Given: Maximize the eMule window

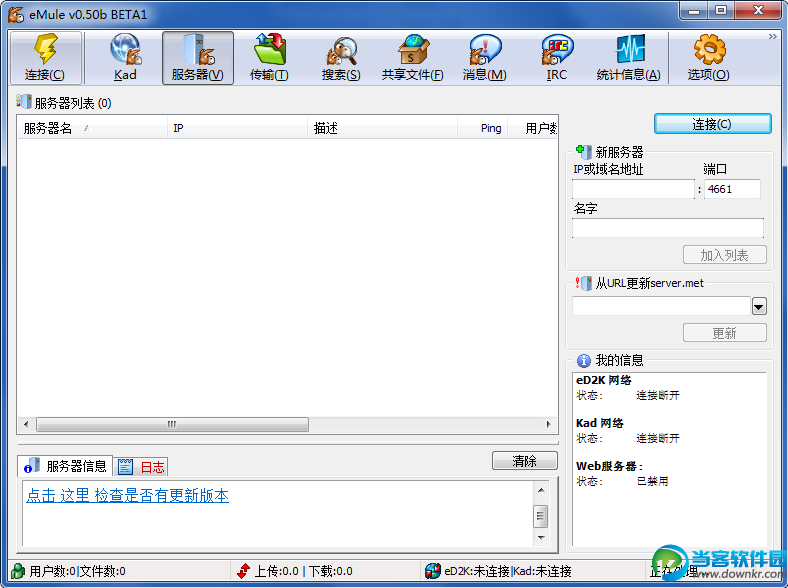Looking at the screenshot, I should coord(721,11).
